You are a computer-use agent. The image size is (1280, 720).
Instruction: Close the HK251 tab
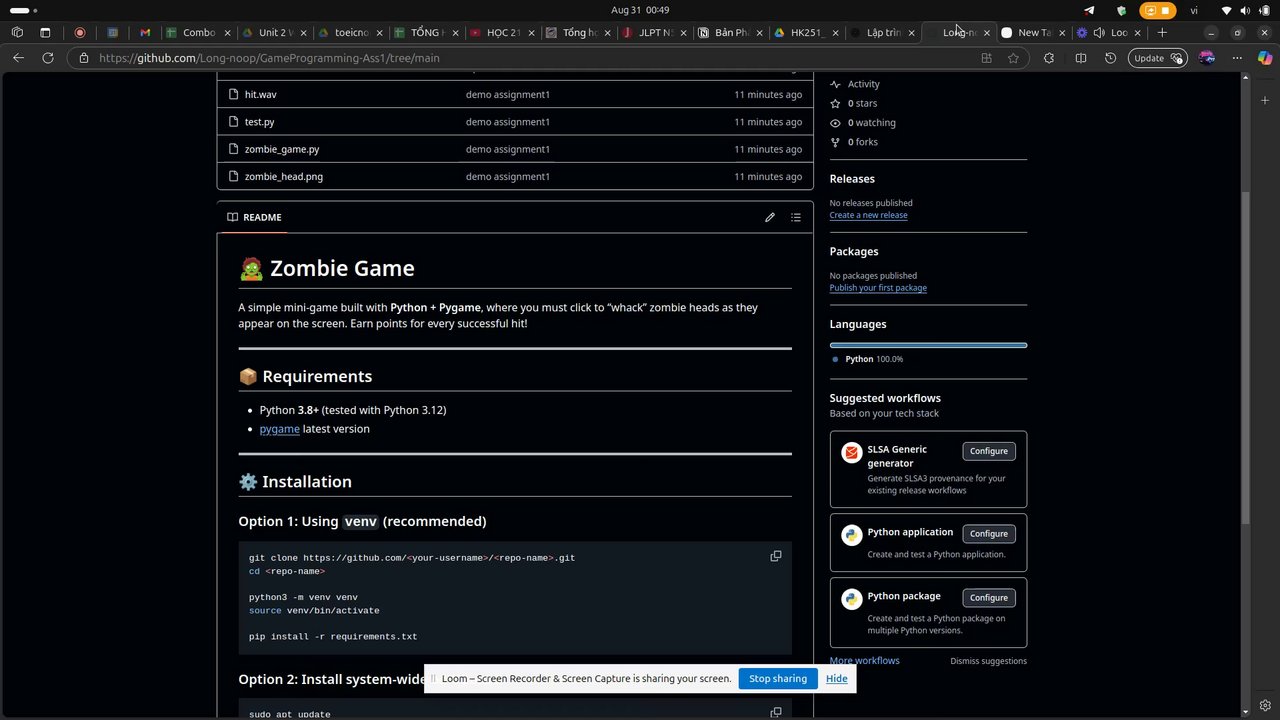click(835, 33)
